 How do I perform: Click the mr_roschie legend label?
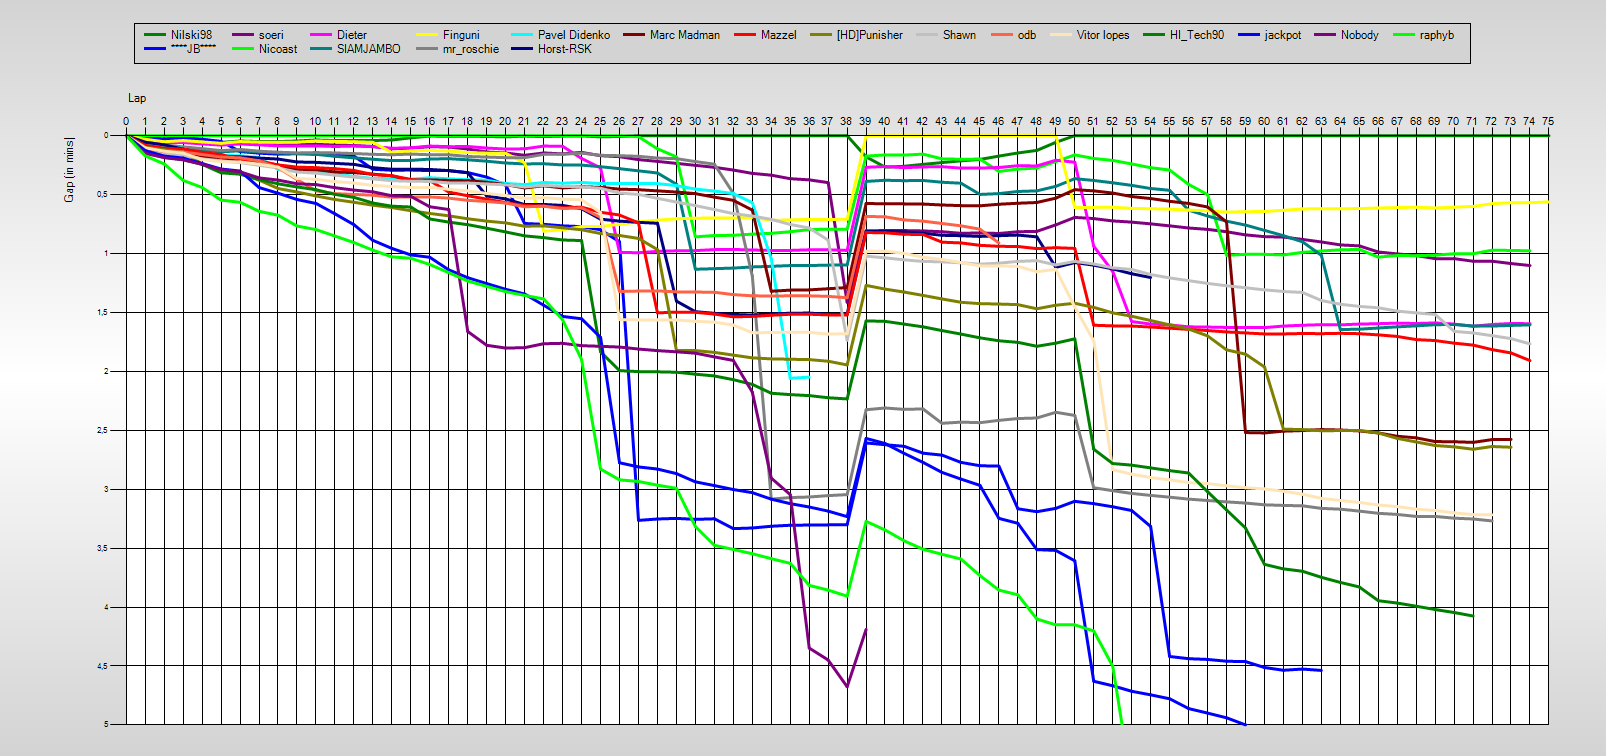point(470,49)
